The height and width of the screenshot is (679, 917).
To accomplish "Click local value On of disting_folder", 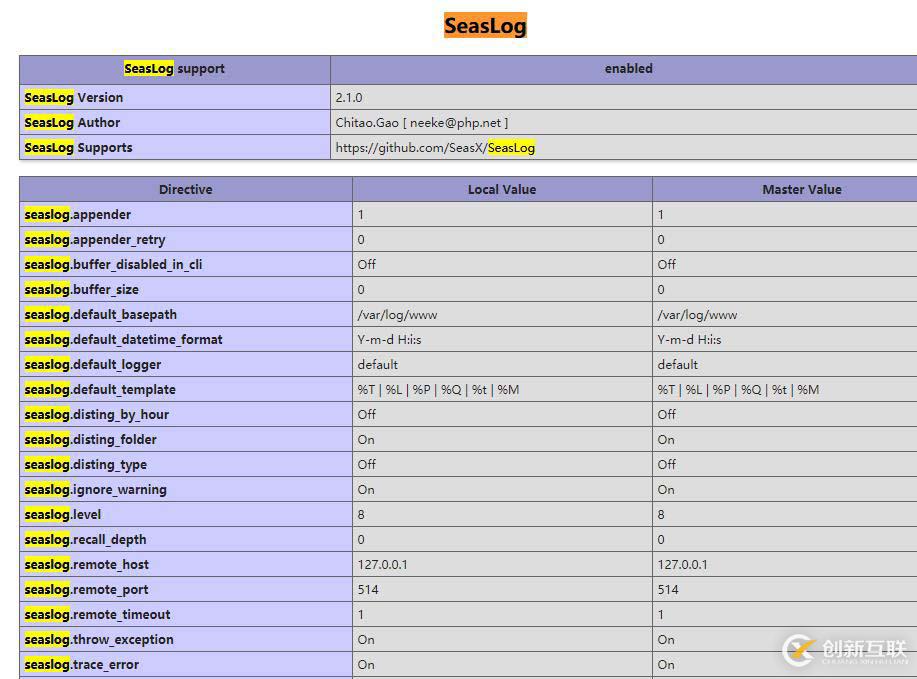I will pyautogui.click(x=366, y=440).
